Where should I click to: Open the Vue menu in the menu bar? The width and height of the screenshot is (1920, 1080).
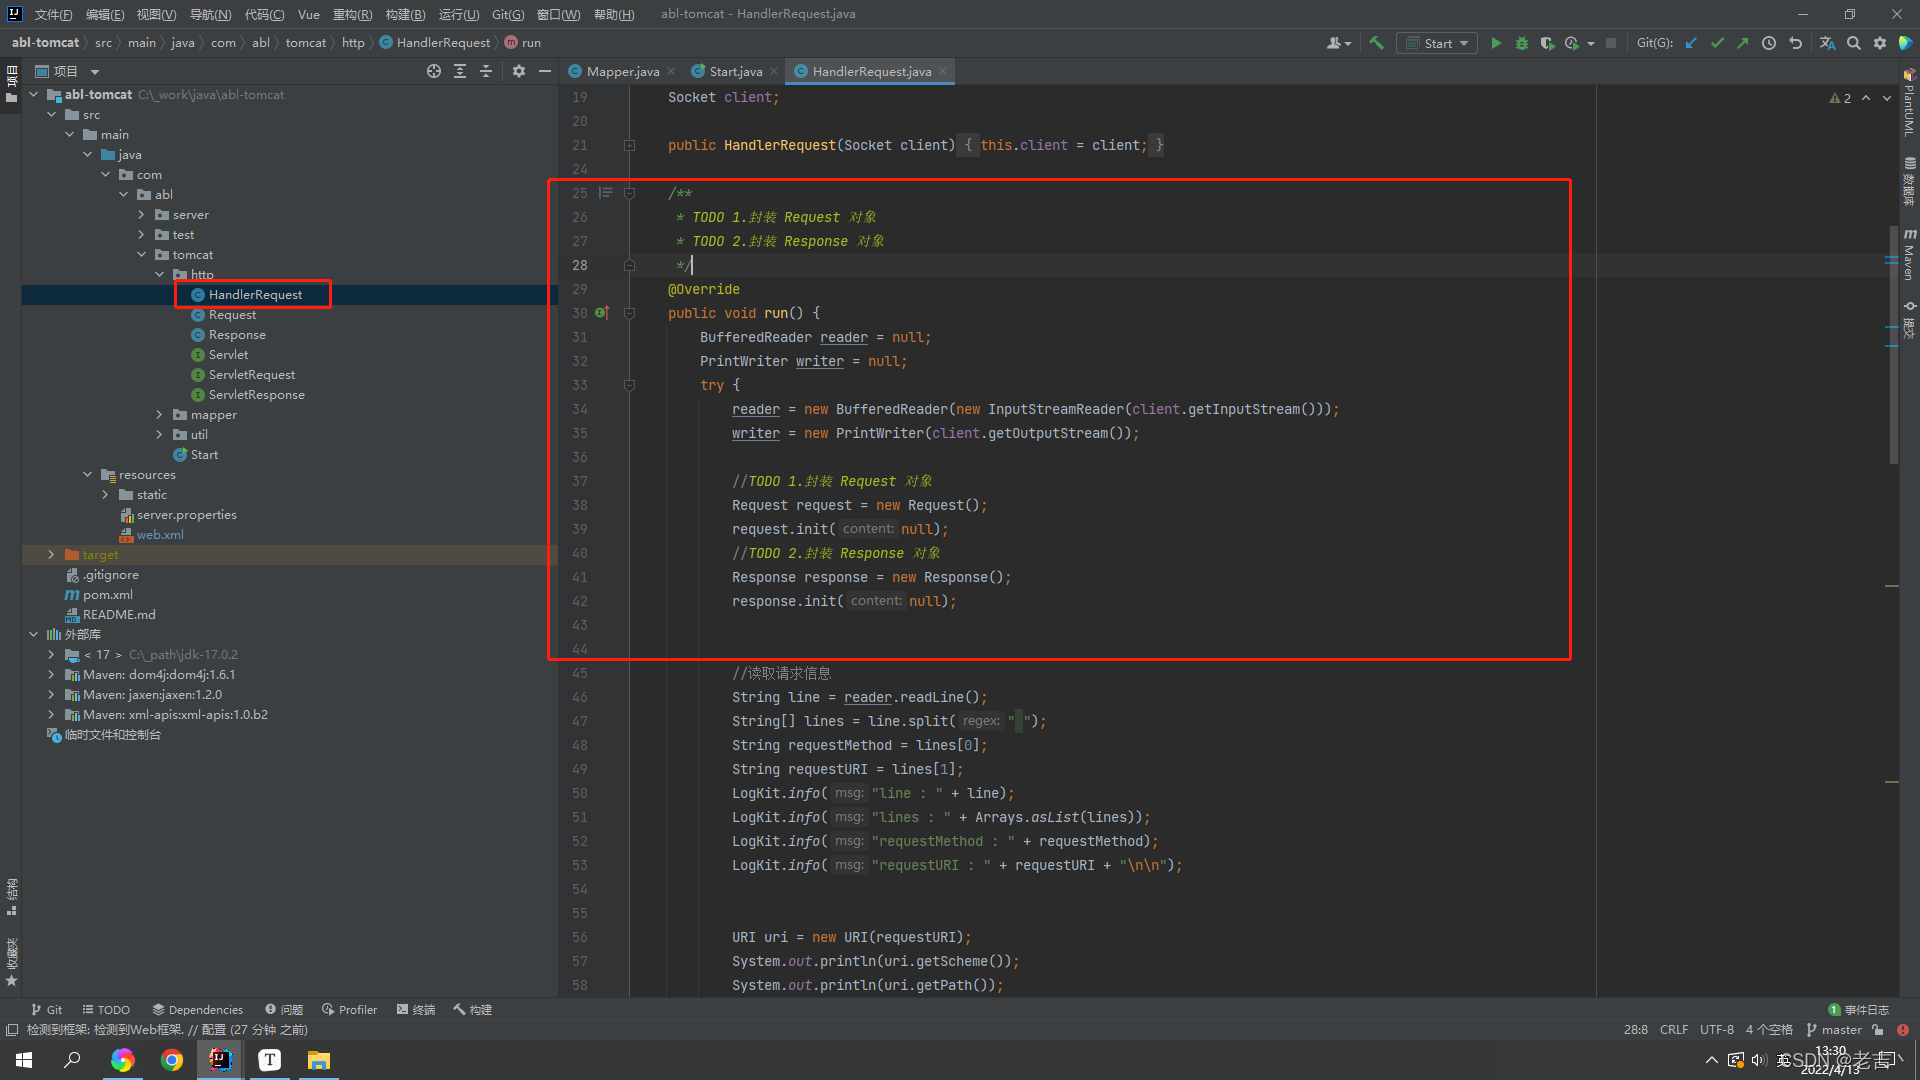tap(308, 14)
